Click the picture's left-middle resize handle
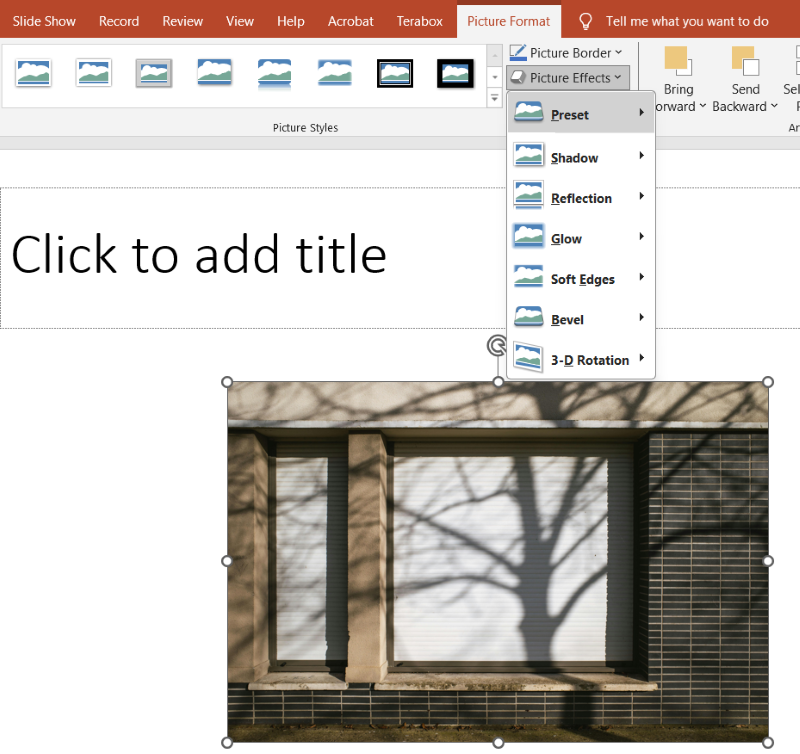The height and width of the screenshot is (754, 800). (x=227, y=561)
